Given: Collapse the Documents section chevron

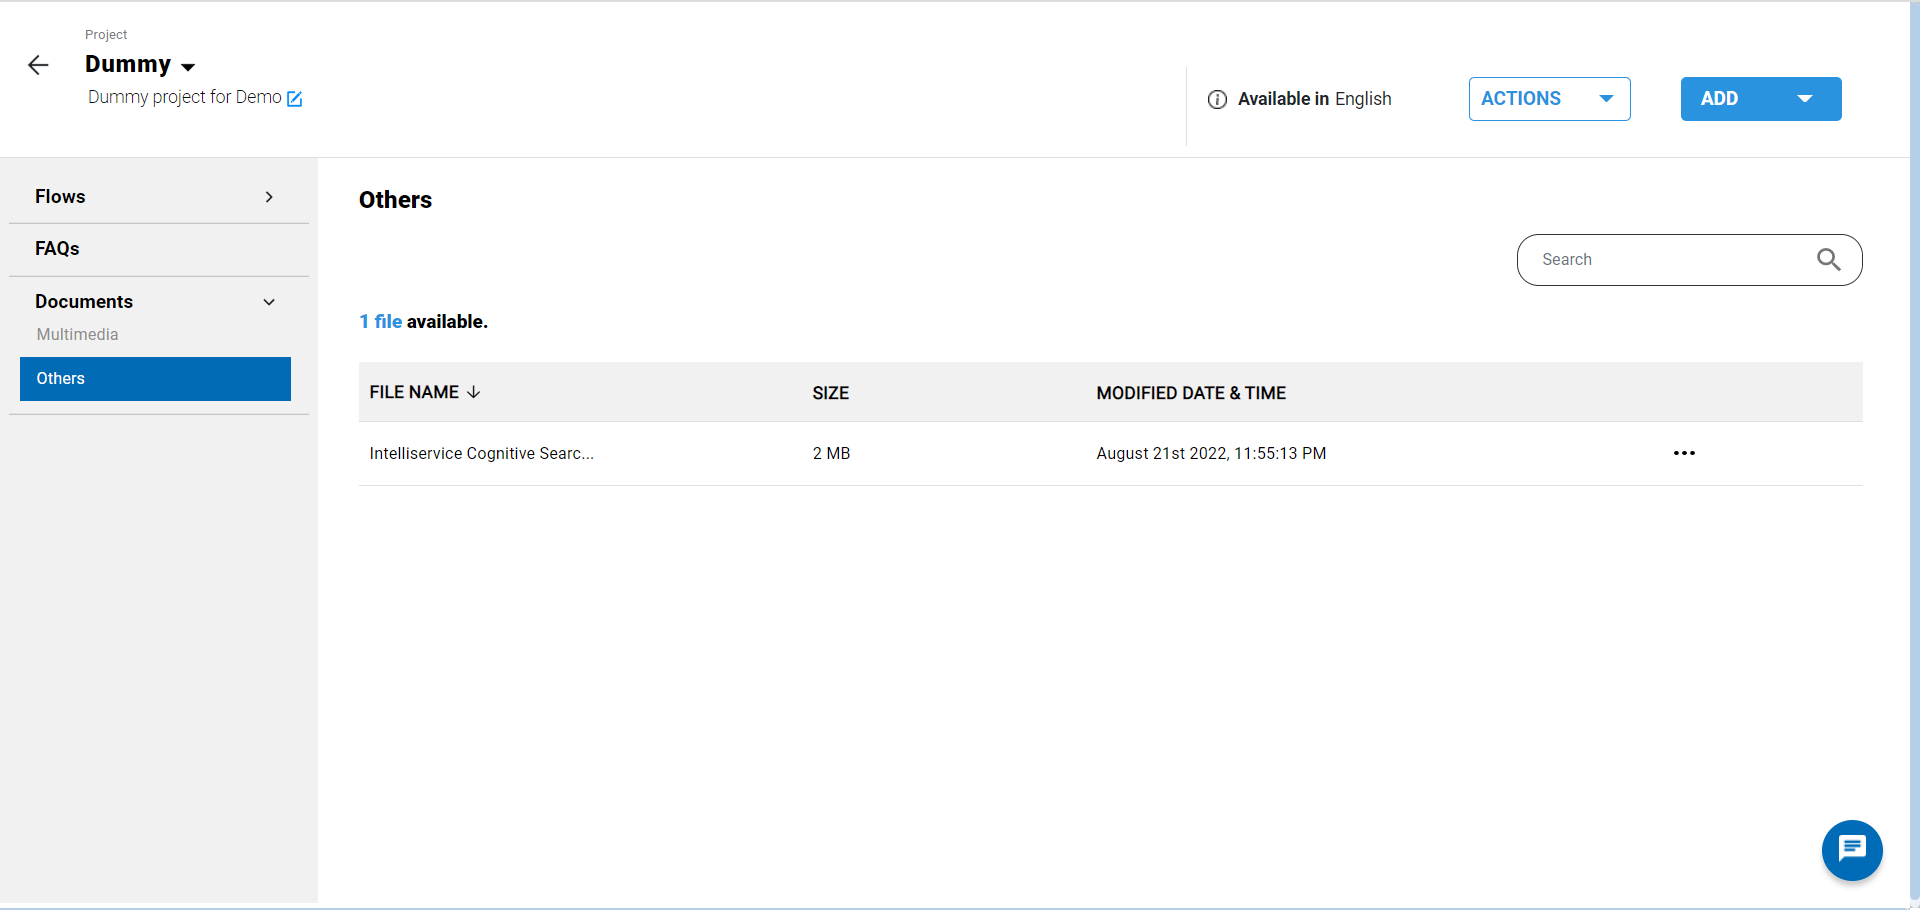Looking at the screenshot, I should [269, 302].
